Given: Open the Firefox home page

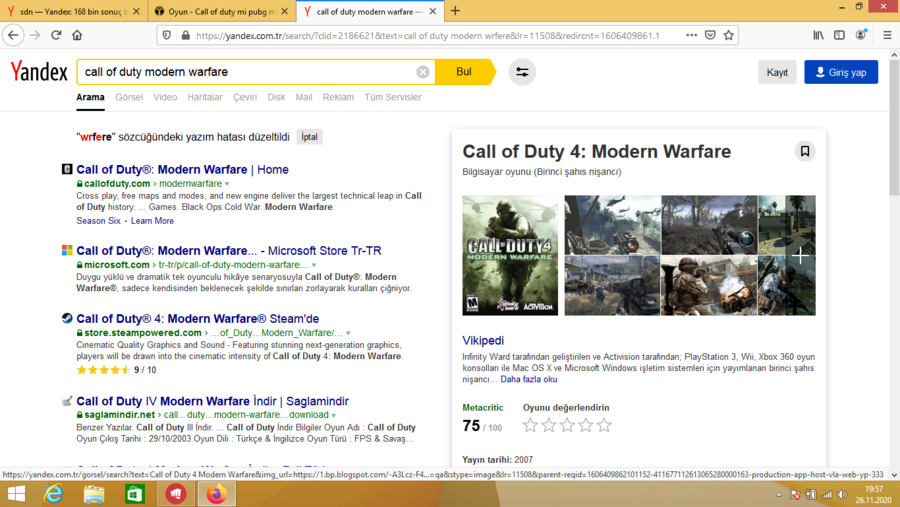Looking at the screenshot, I should [77, 35].
